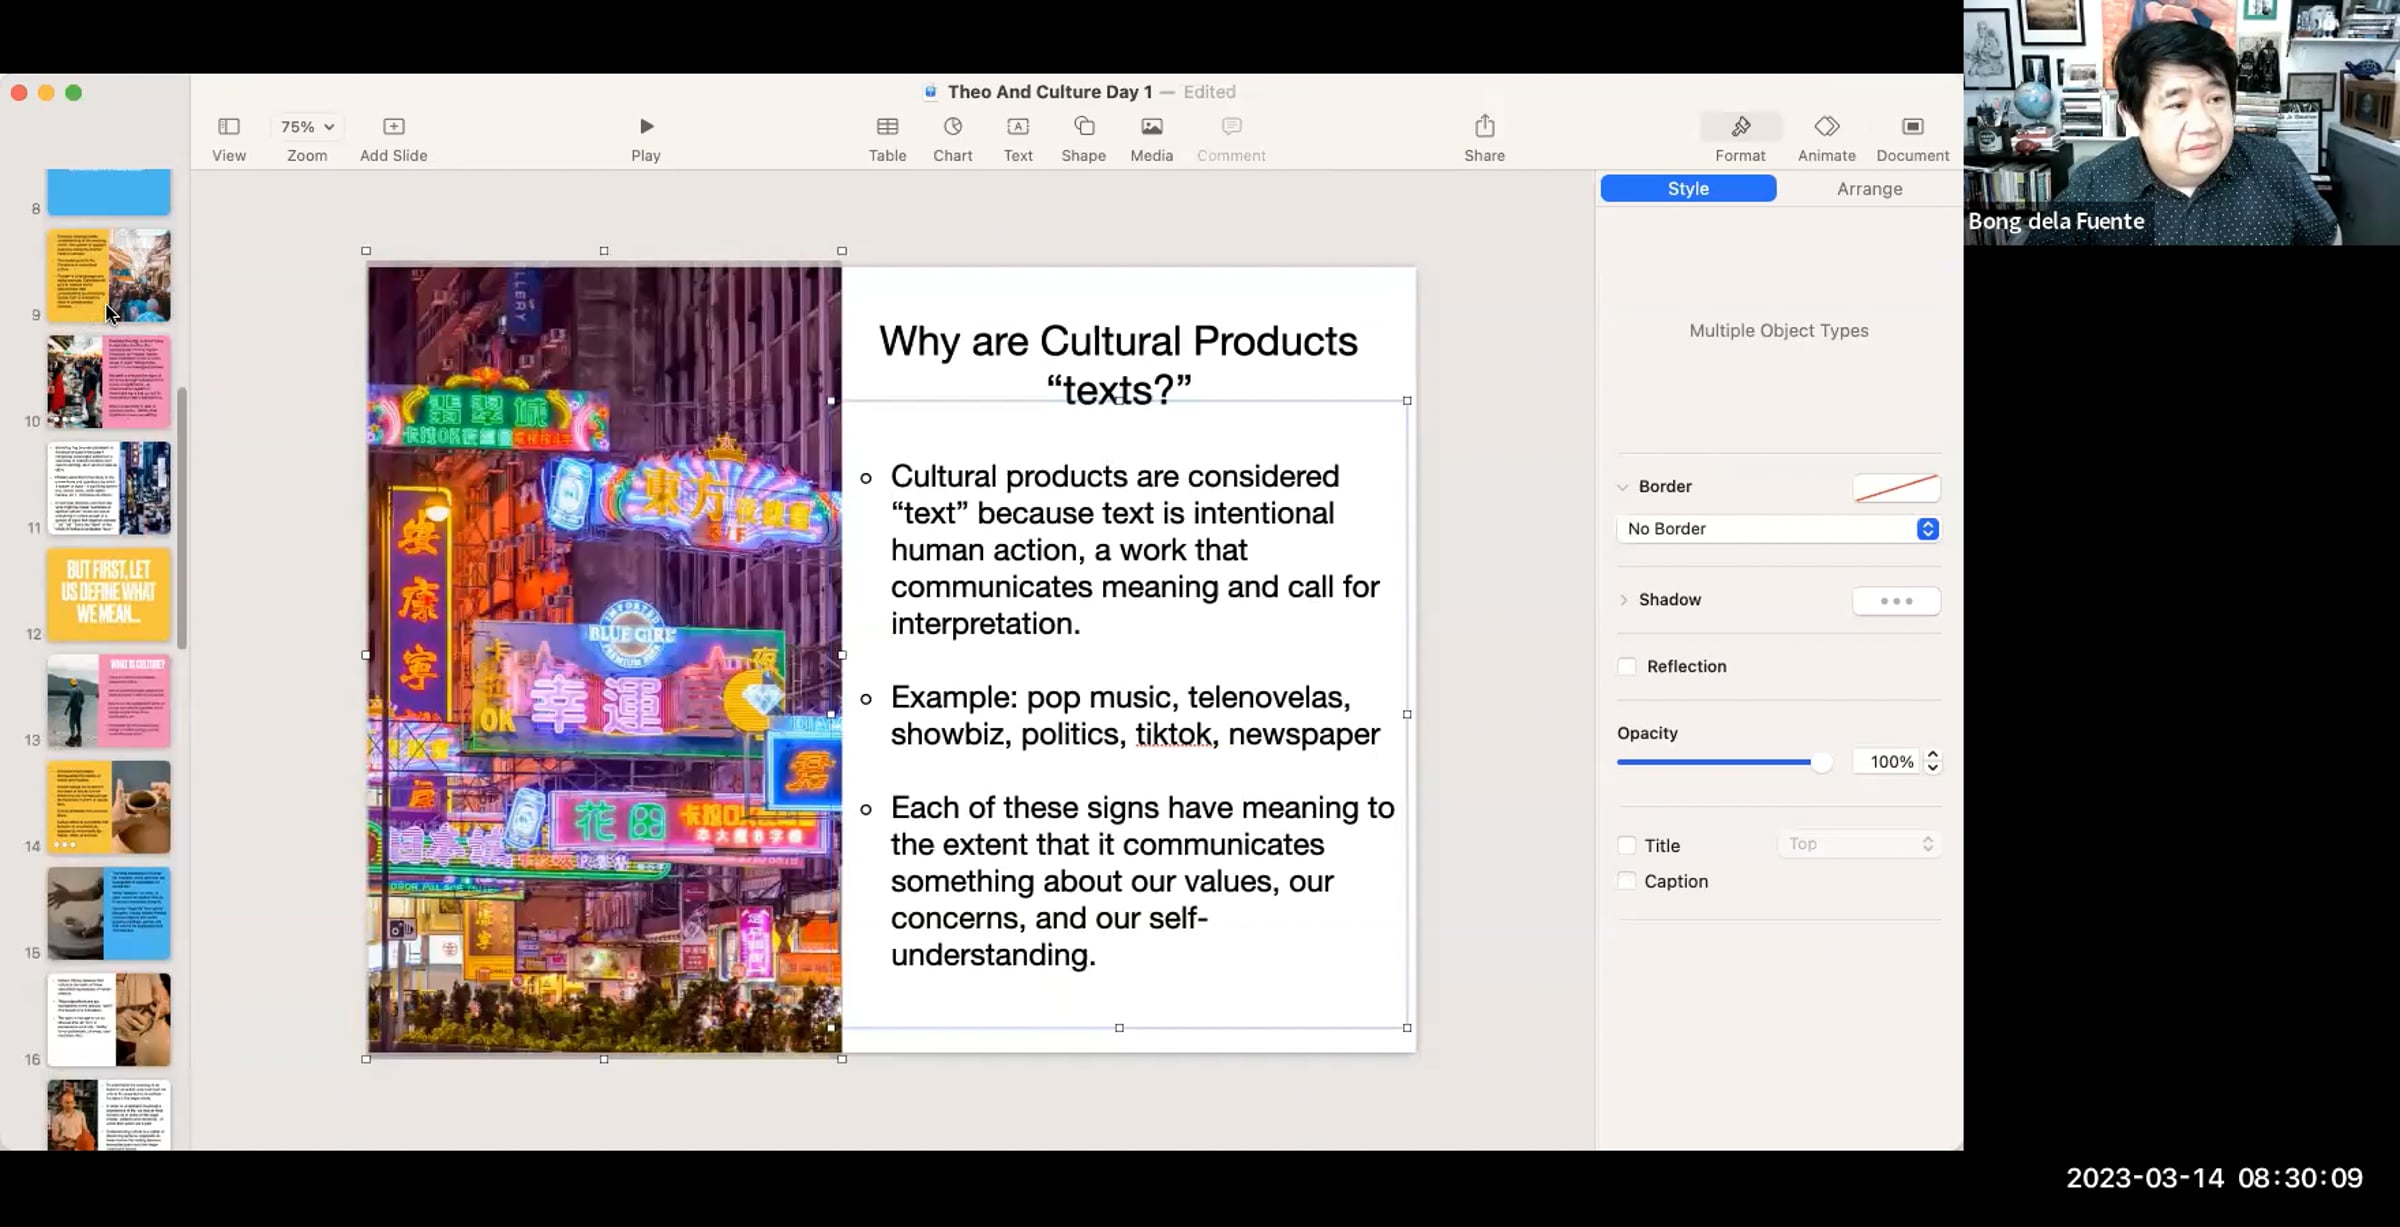Enable the Reflection checkbox
This screenshot has height=1227, width=2400.
point(1627,666)
